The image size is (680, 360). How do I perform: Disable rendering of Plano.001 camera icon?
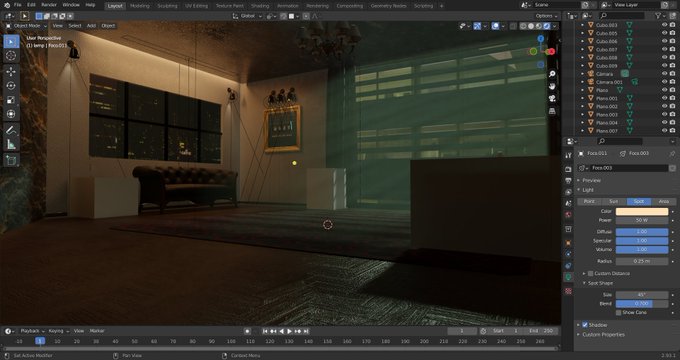(673, 98)
